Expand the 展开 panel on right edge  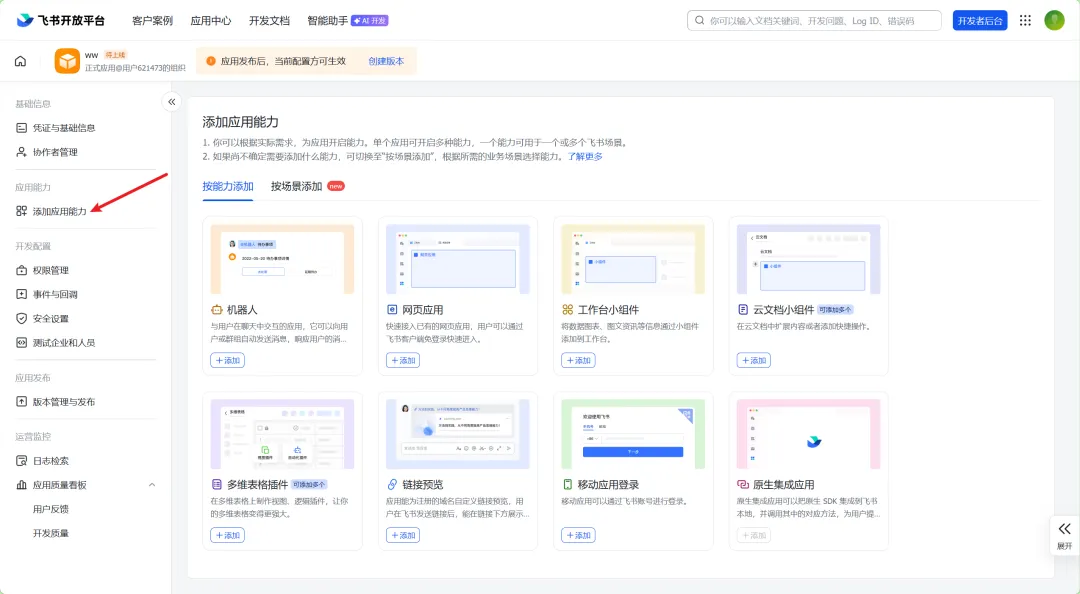tap(1064, 535)
